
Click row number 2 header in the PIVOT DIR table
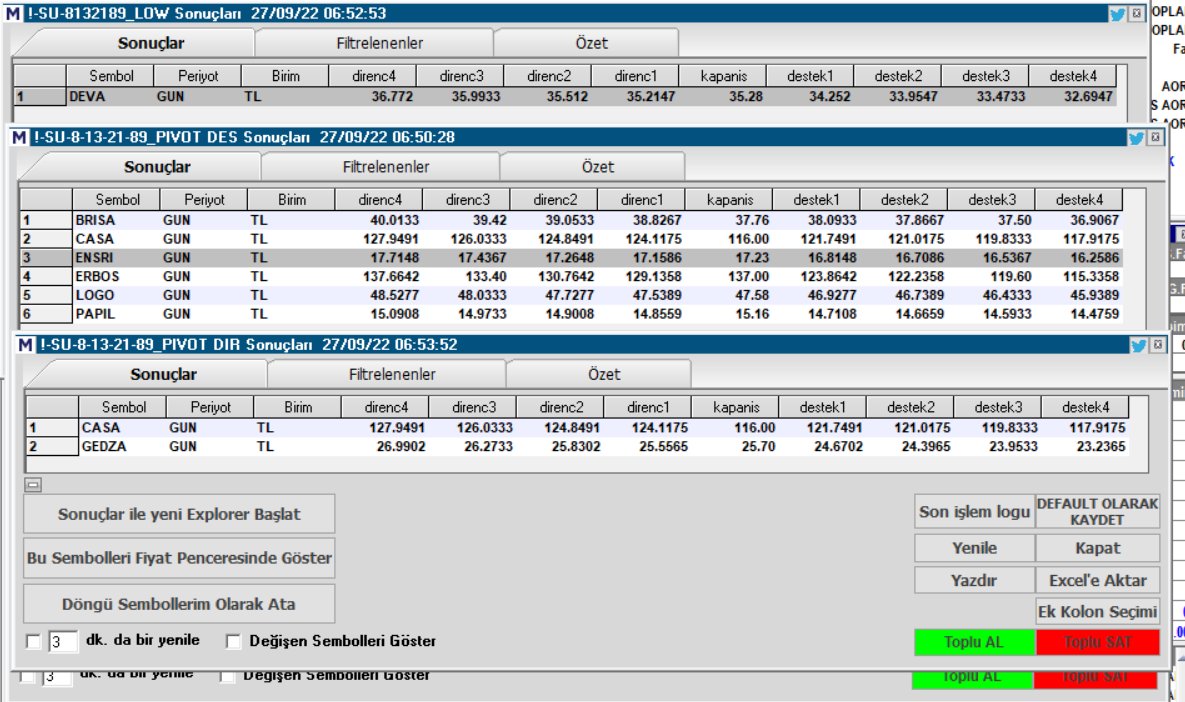point(52,447)
